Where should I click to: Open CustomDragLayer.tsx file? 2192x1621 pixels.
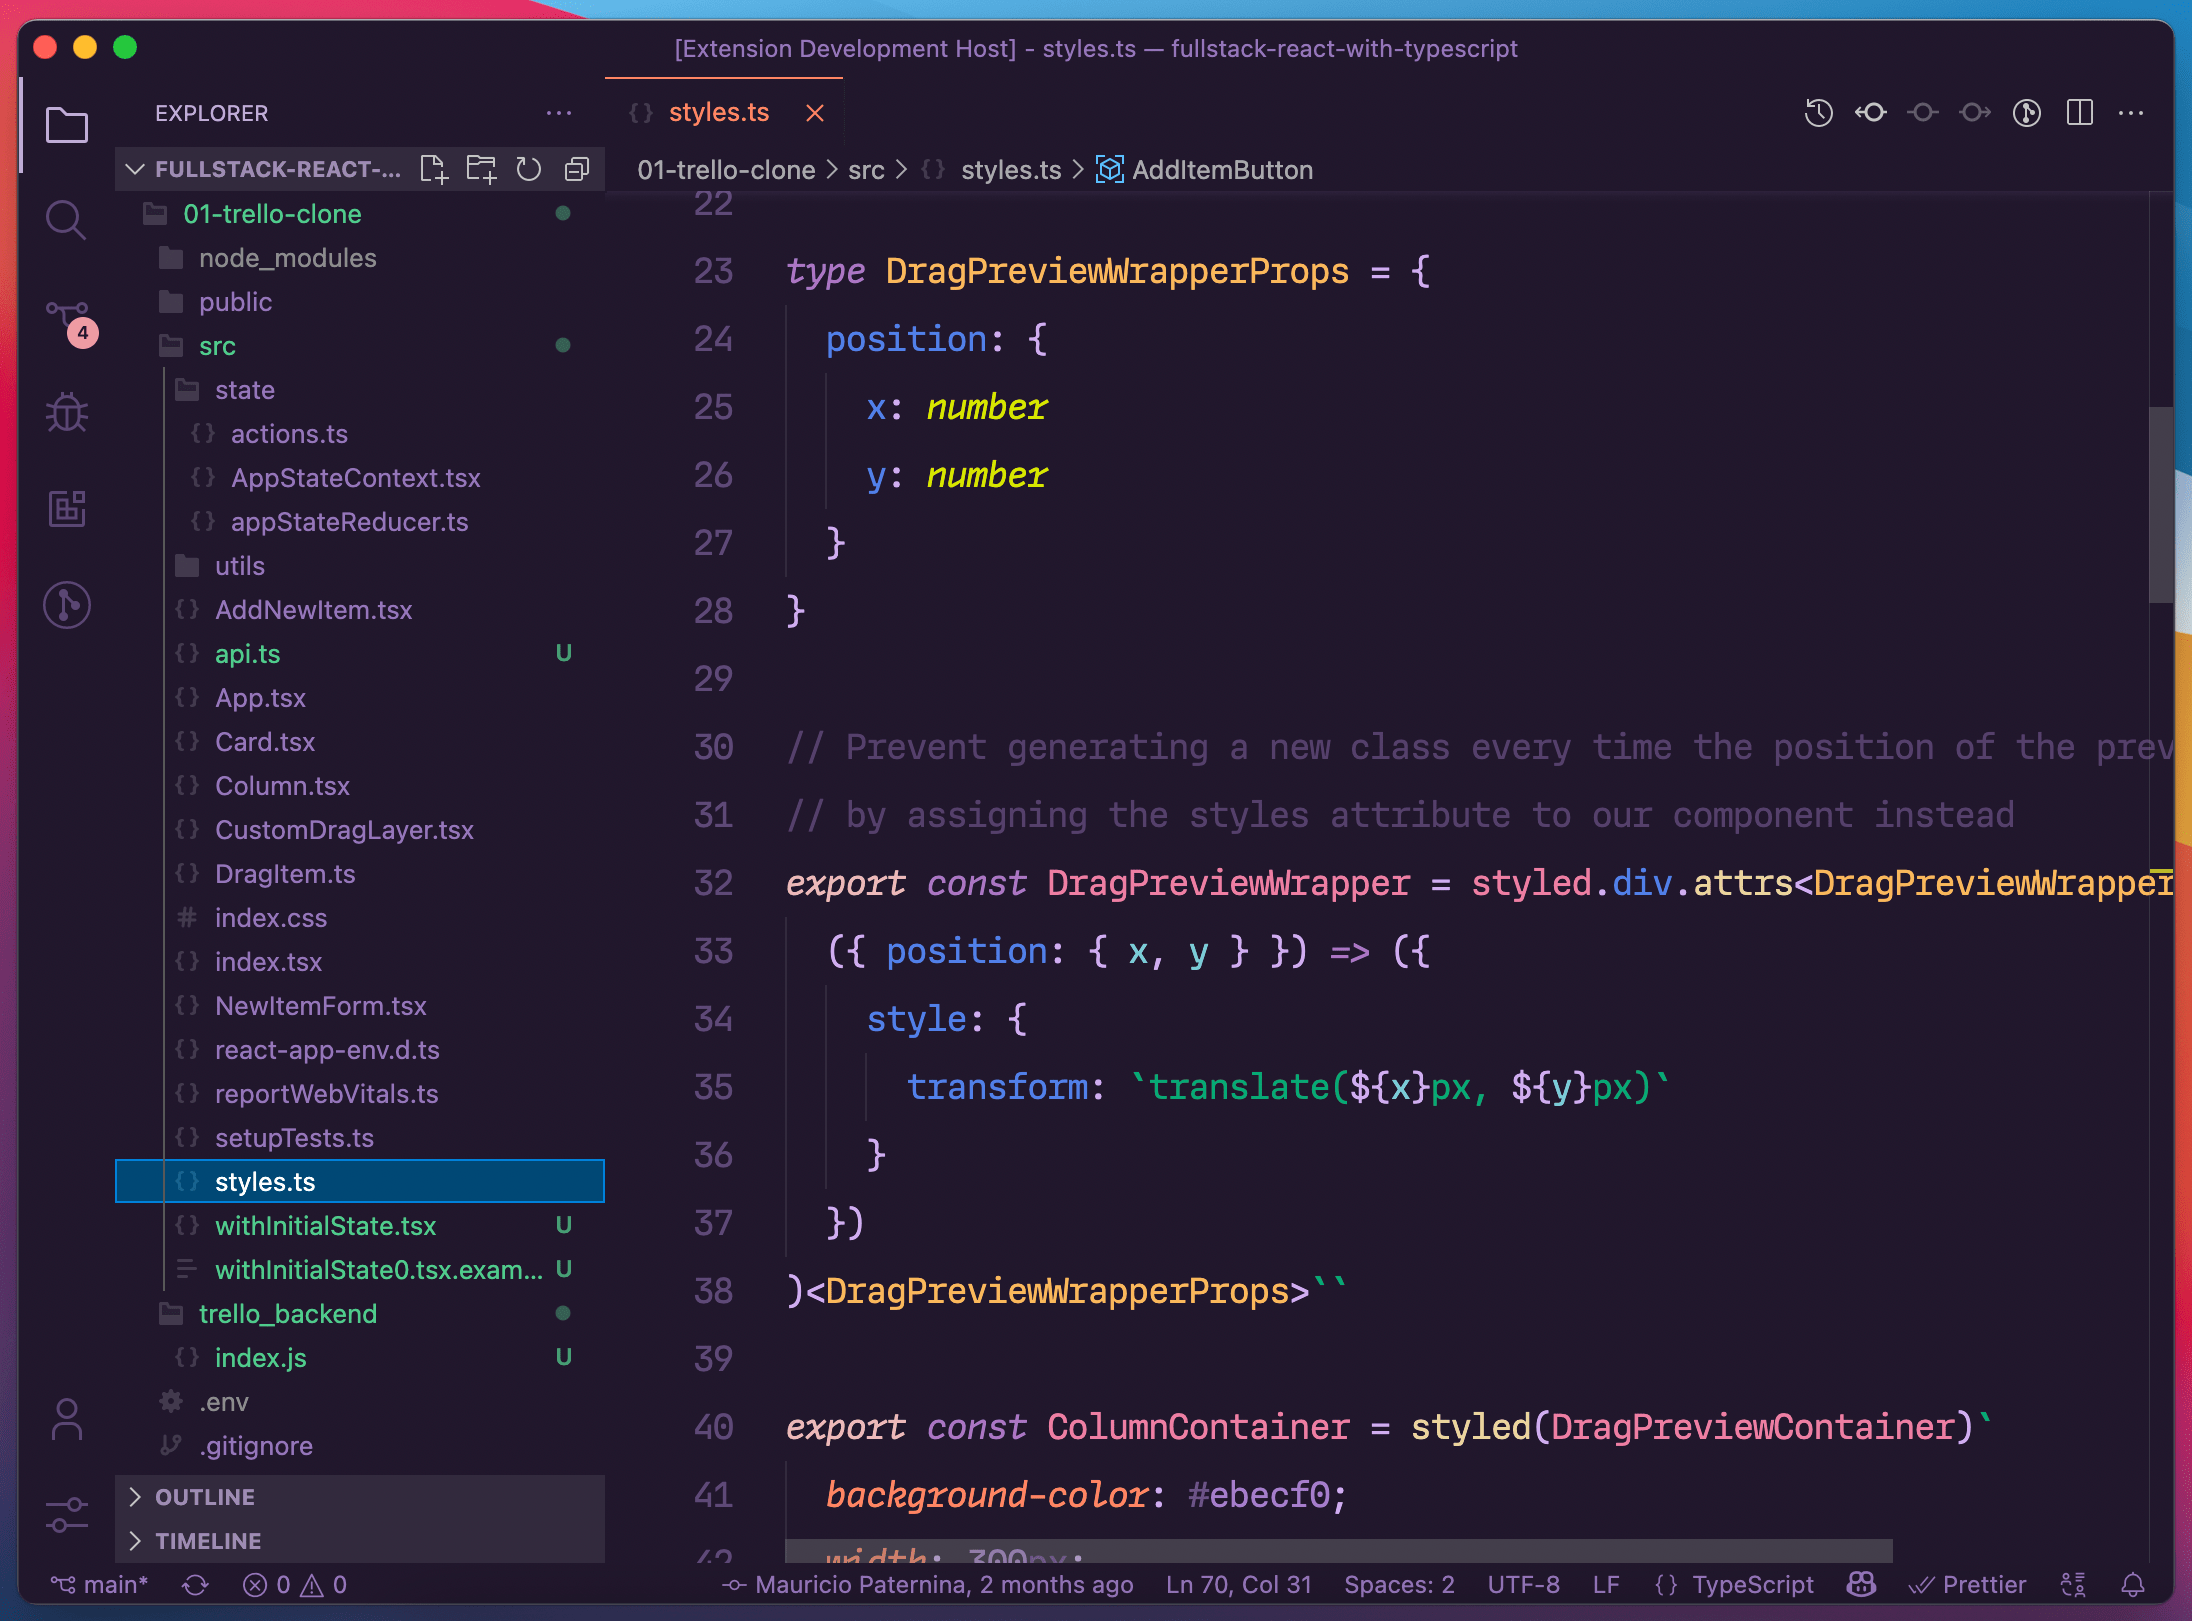click(x=360, y=830)
